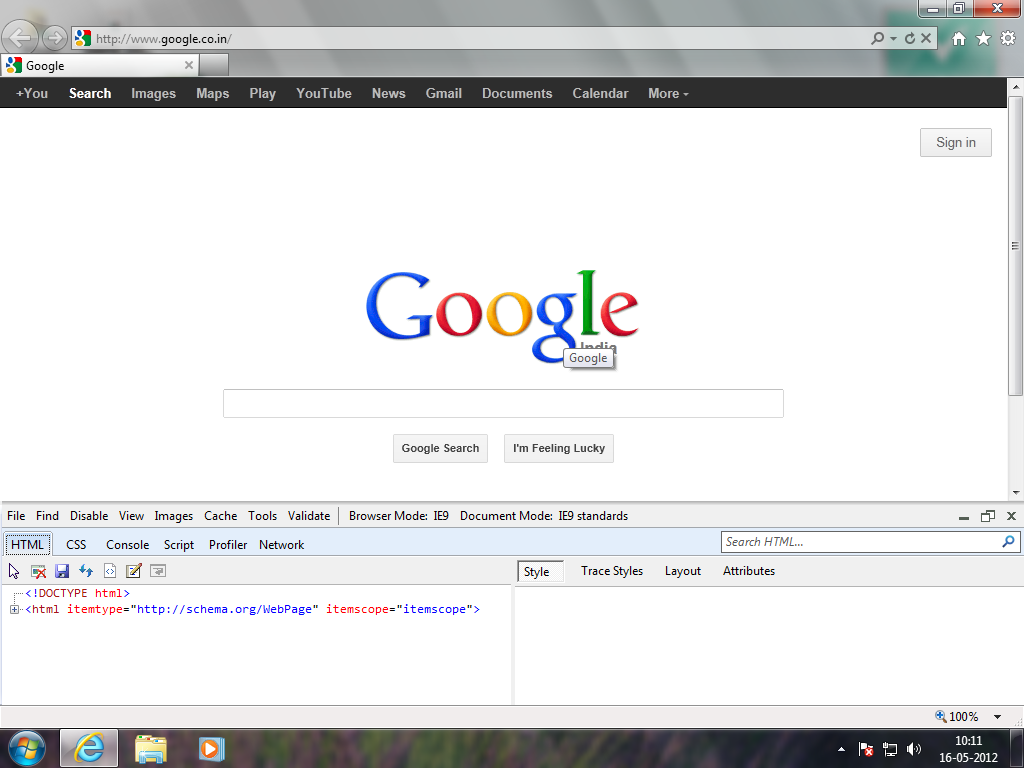Viewport: 1024px width, 768px height.
Task: Switch to the Script tab
Action: (x=179, y=545)
